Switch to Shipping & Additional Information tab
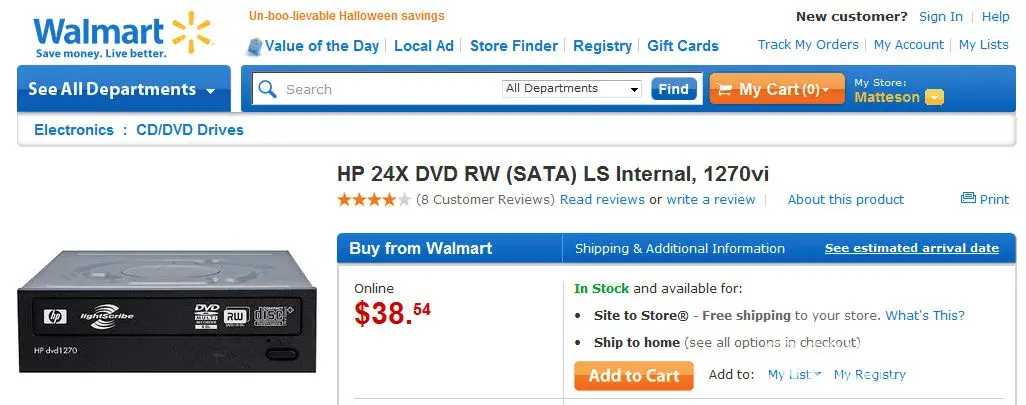The image size is (1026, 405). tap(680, 248)
